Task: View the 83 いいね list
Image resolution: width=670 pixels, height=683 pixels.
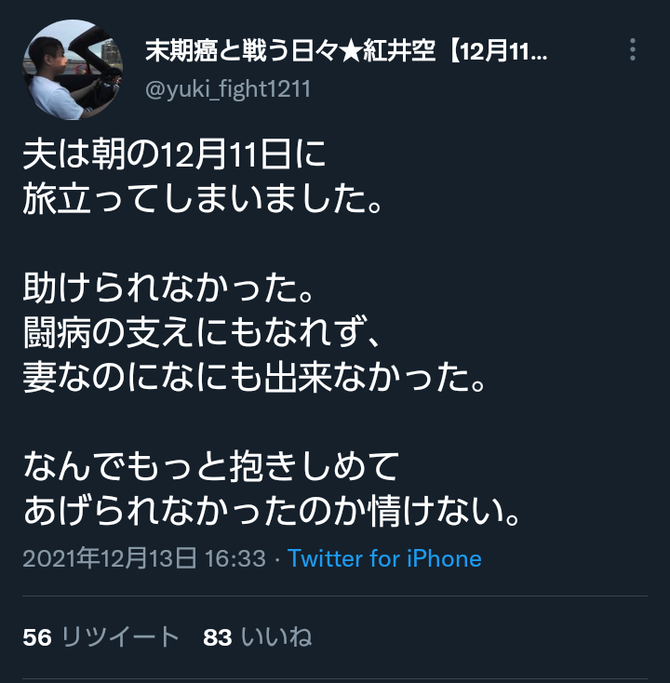Action: [257, 637]
